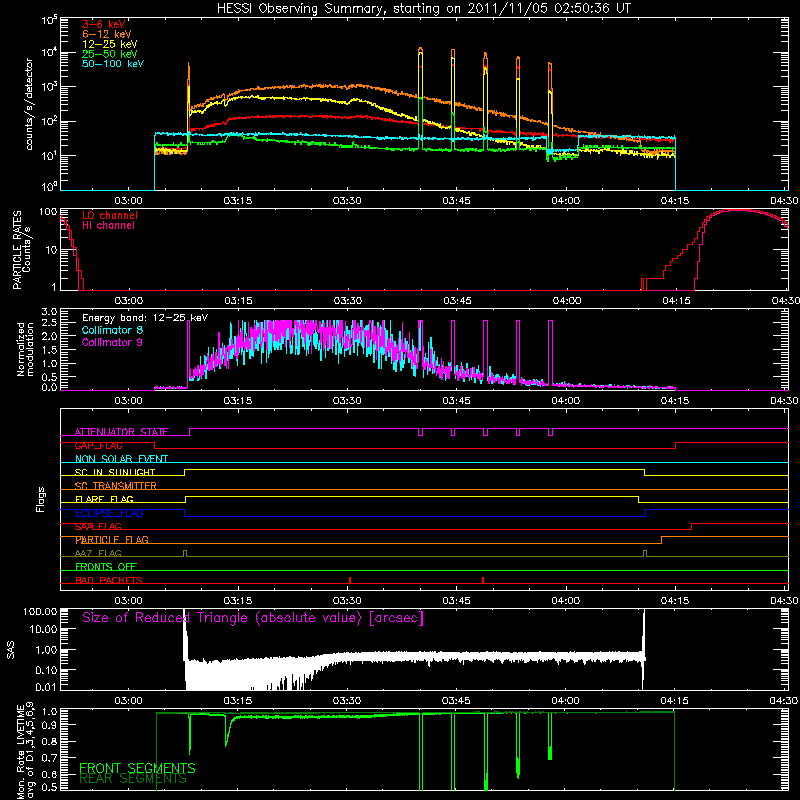Click the counts/s/detector axis label
The image size is (800, 800).
tap(29, 104)
